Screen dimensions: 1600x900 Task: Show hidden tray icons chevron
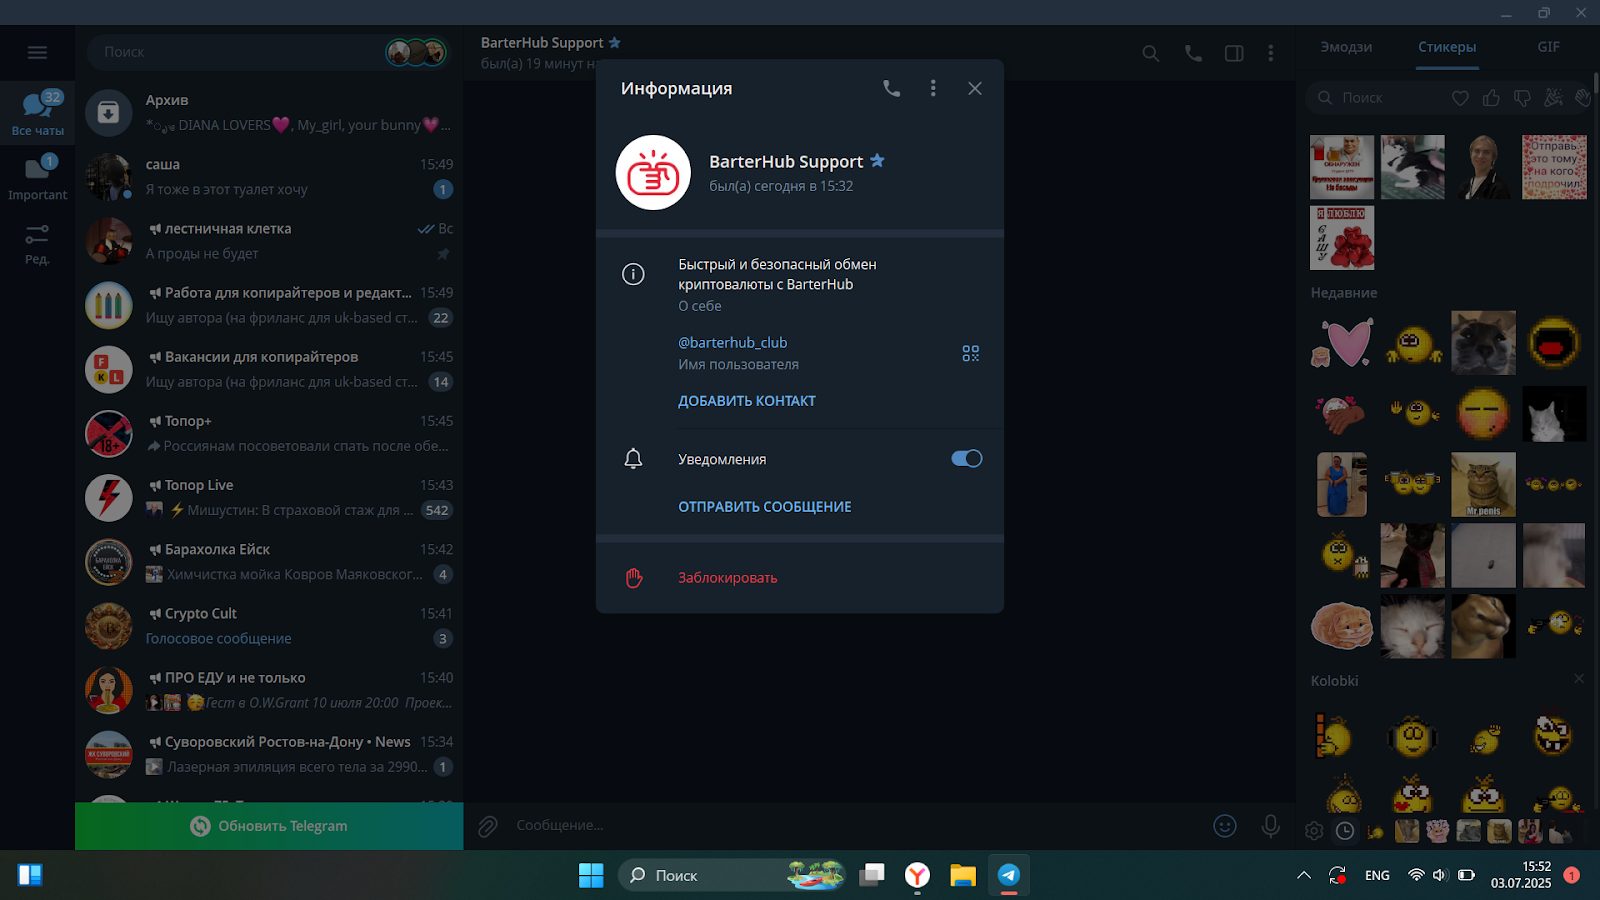1304,875
